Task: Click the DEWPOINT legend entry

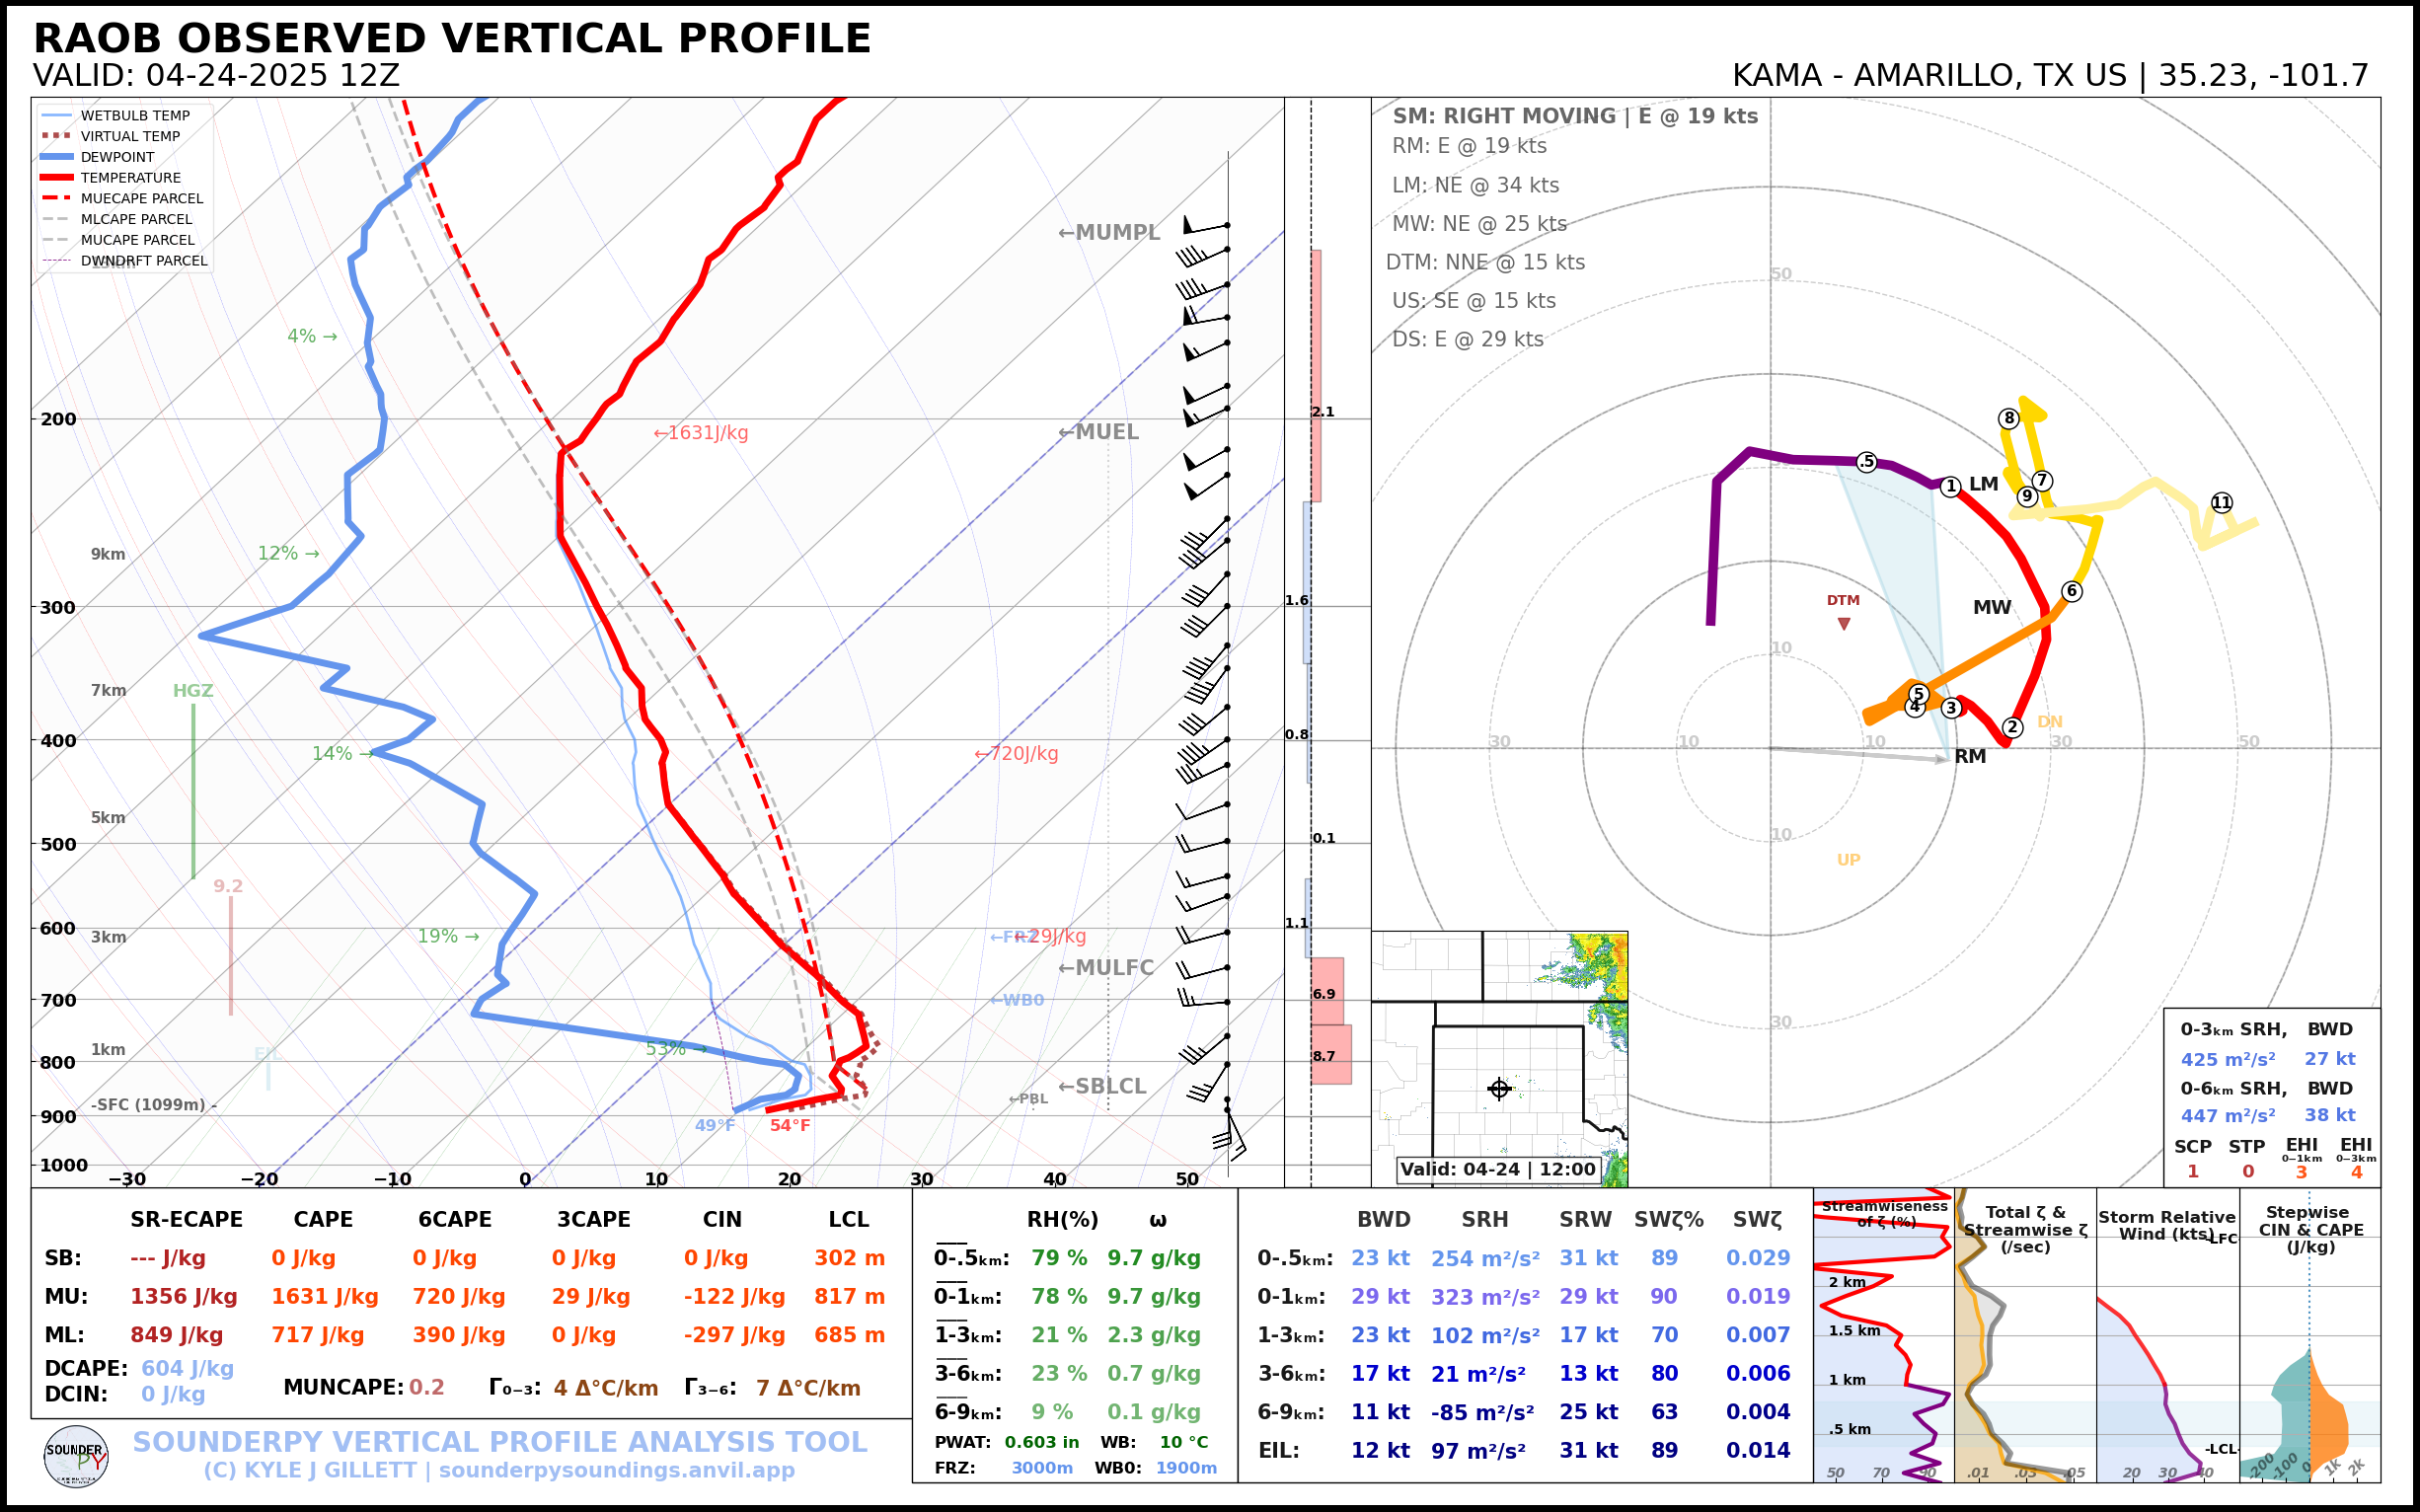Action: tap(117, 157)
